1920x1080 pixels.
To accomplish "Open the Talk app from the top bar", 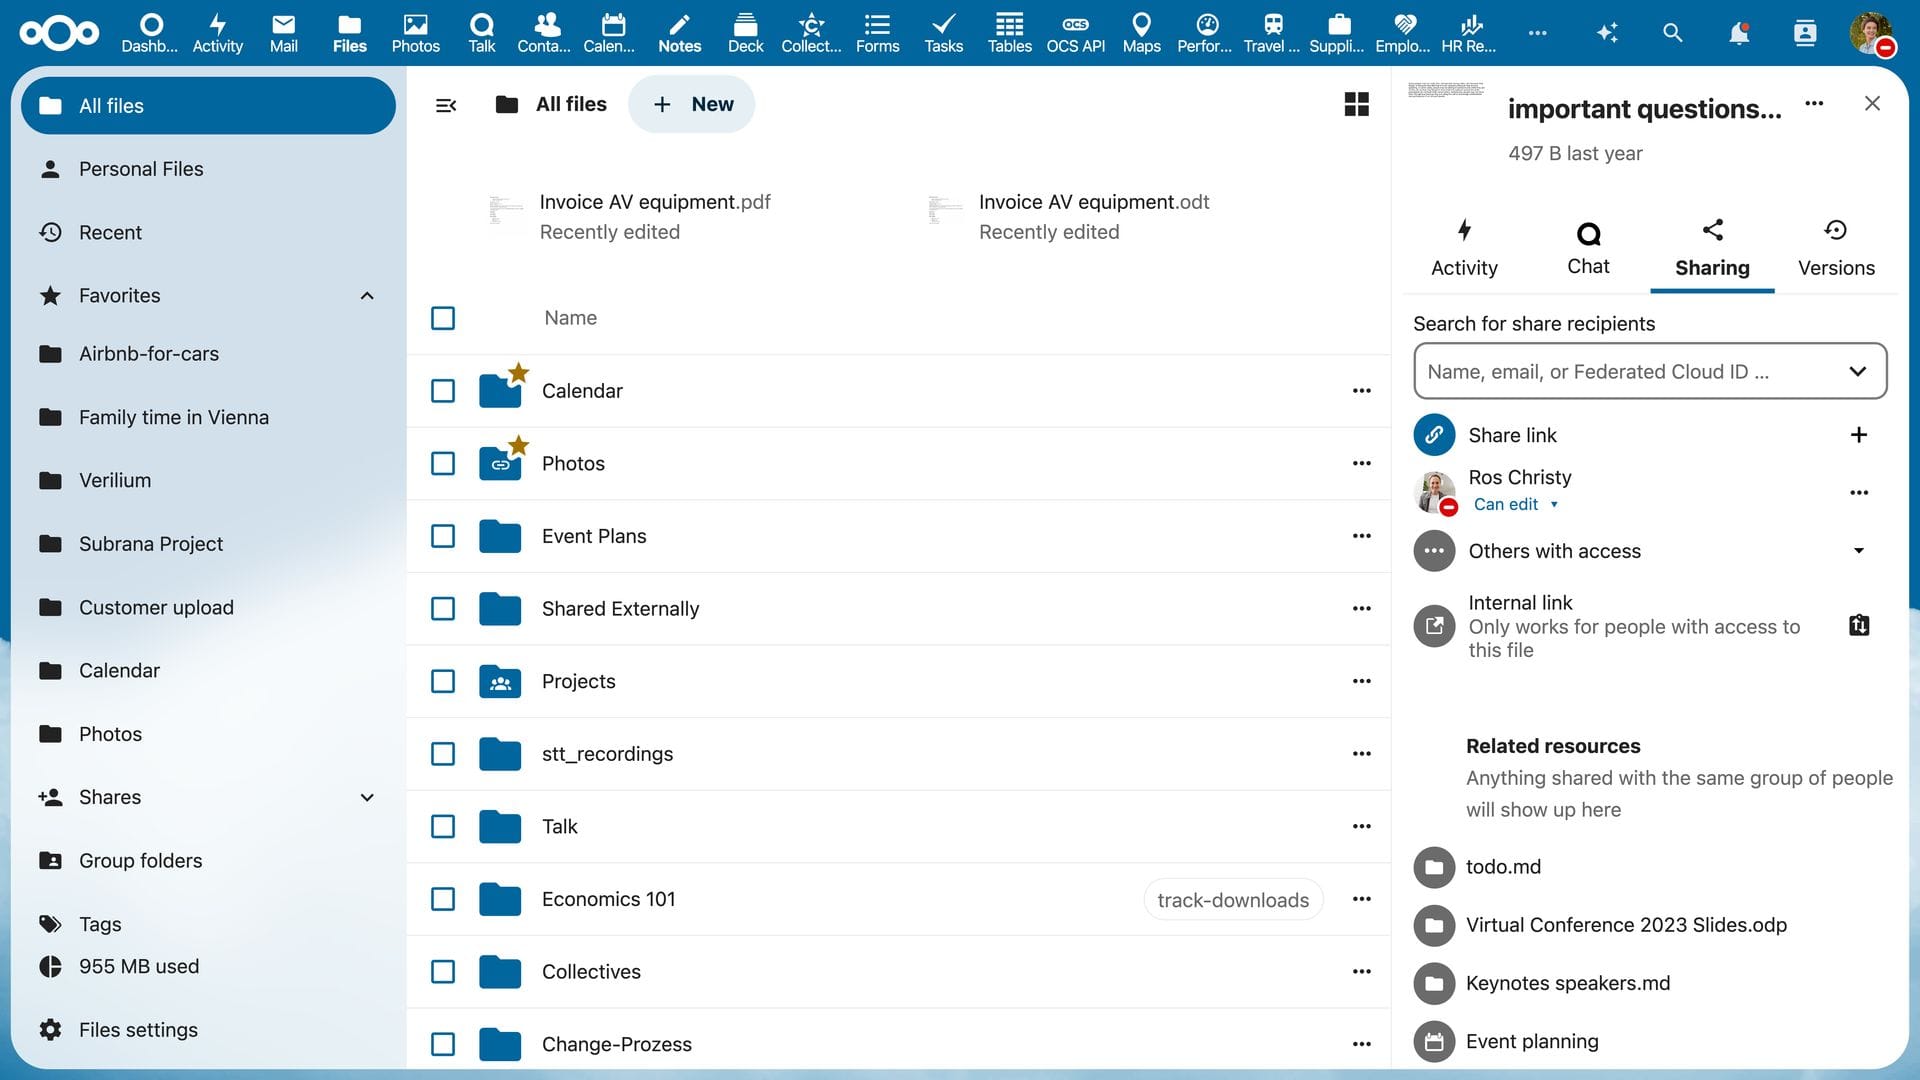I will pyautogui.click(x=481, y=33).
